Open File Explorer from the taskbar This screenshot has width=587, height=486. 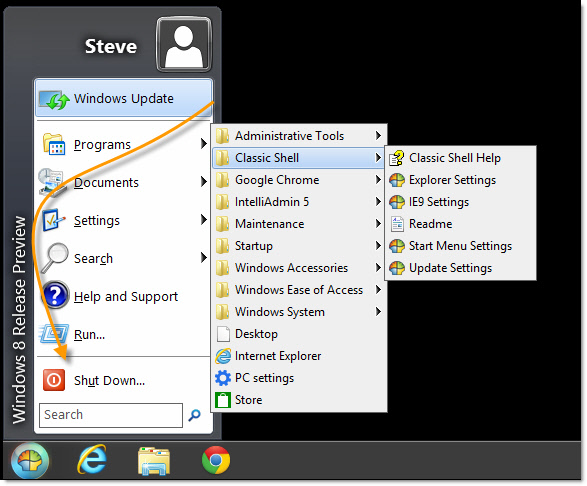click(x=154, y=461)
